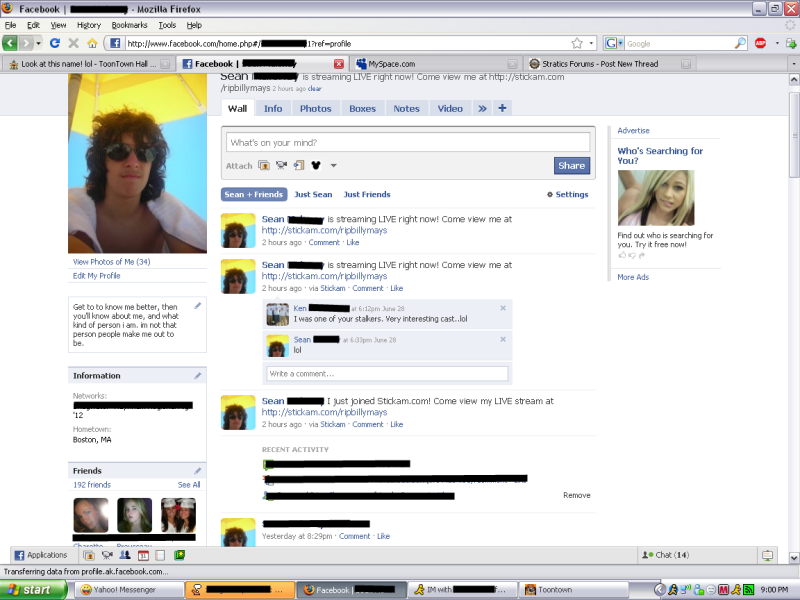Filter the wall to Just Friends
The height and width of the screenshot is (600, 800).
click(x=367, y=194)
